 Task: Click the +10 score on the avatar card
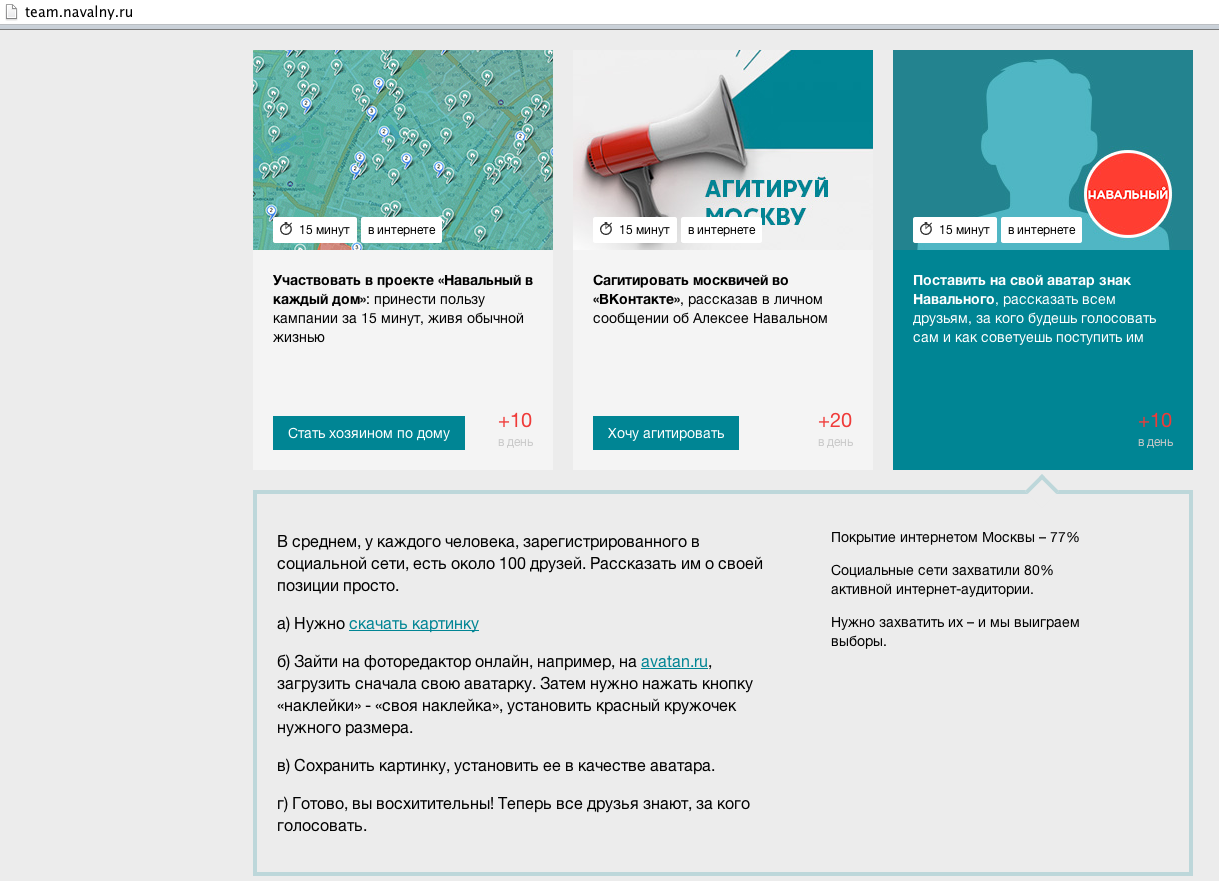1155,421
